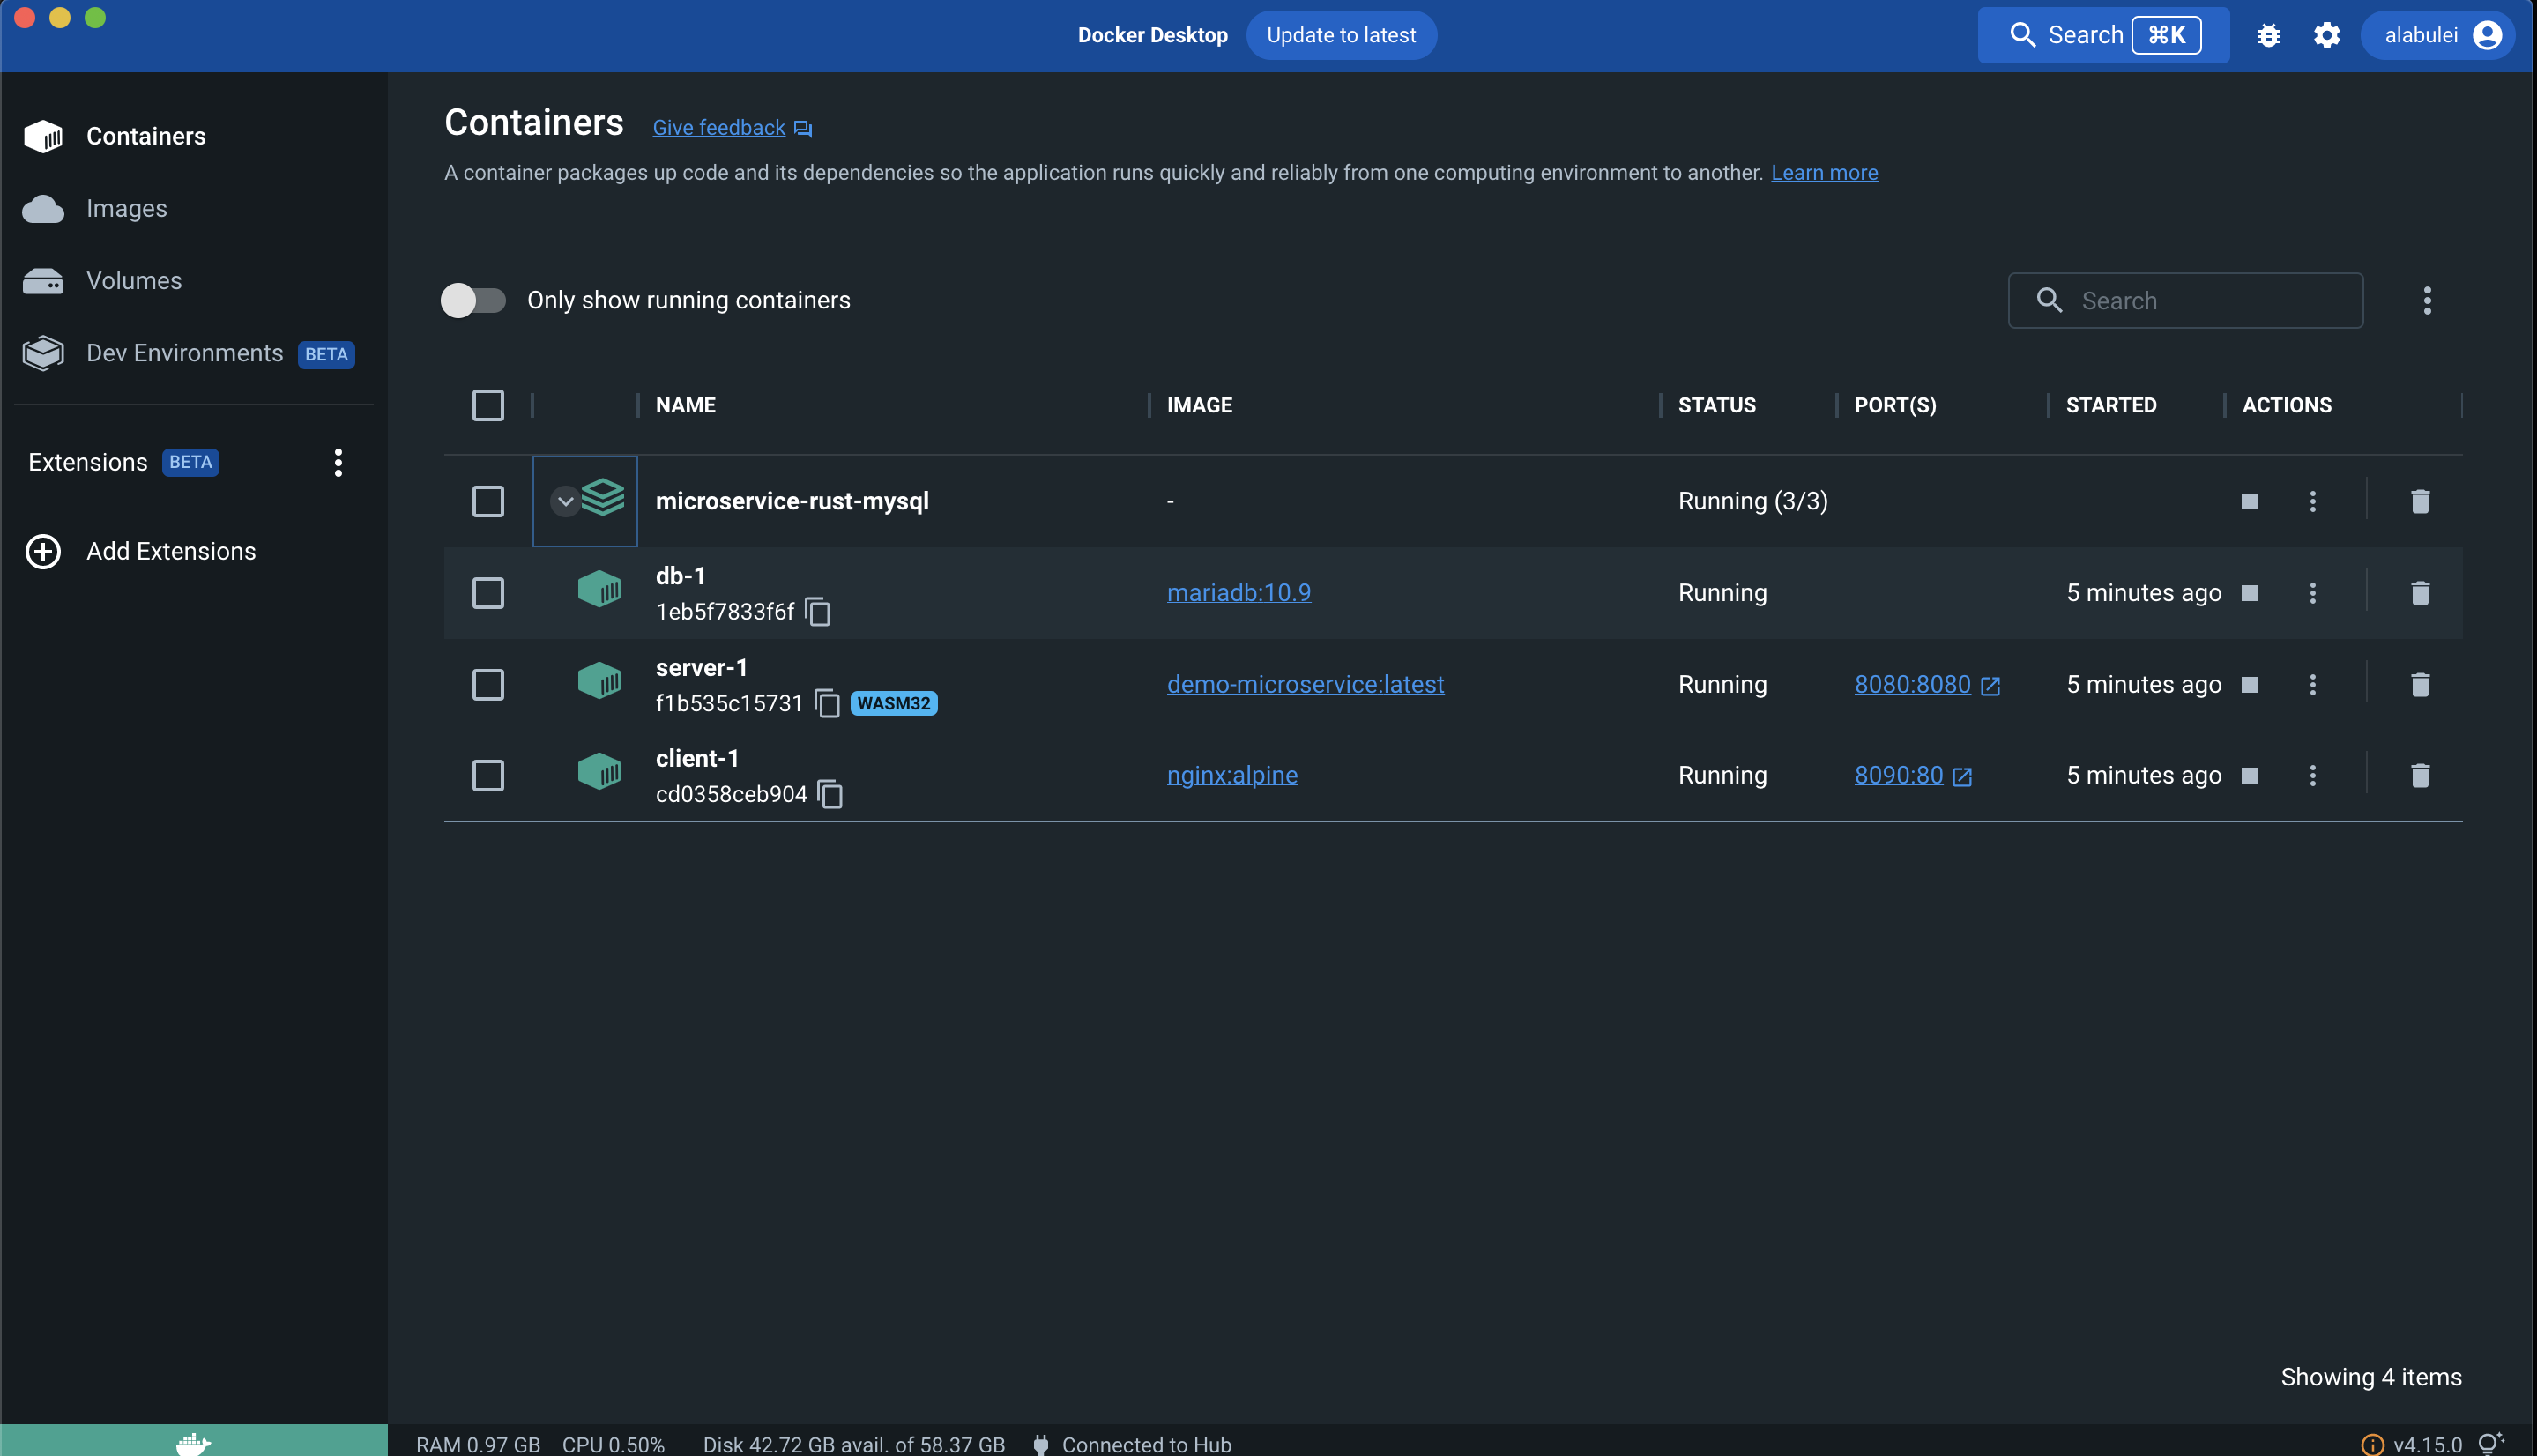Follow the Learn more link

pyautogui.click(x=1824, y=173)
